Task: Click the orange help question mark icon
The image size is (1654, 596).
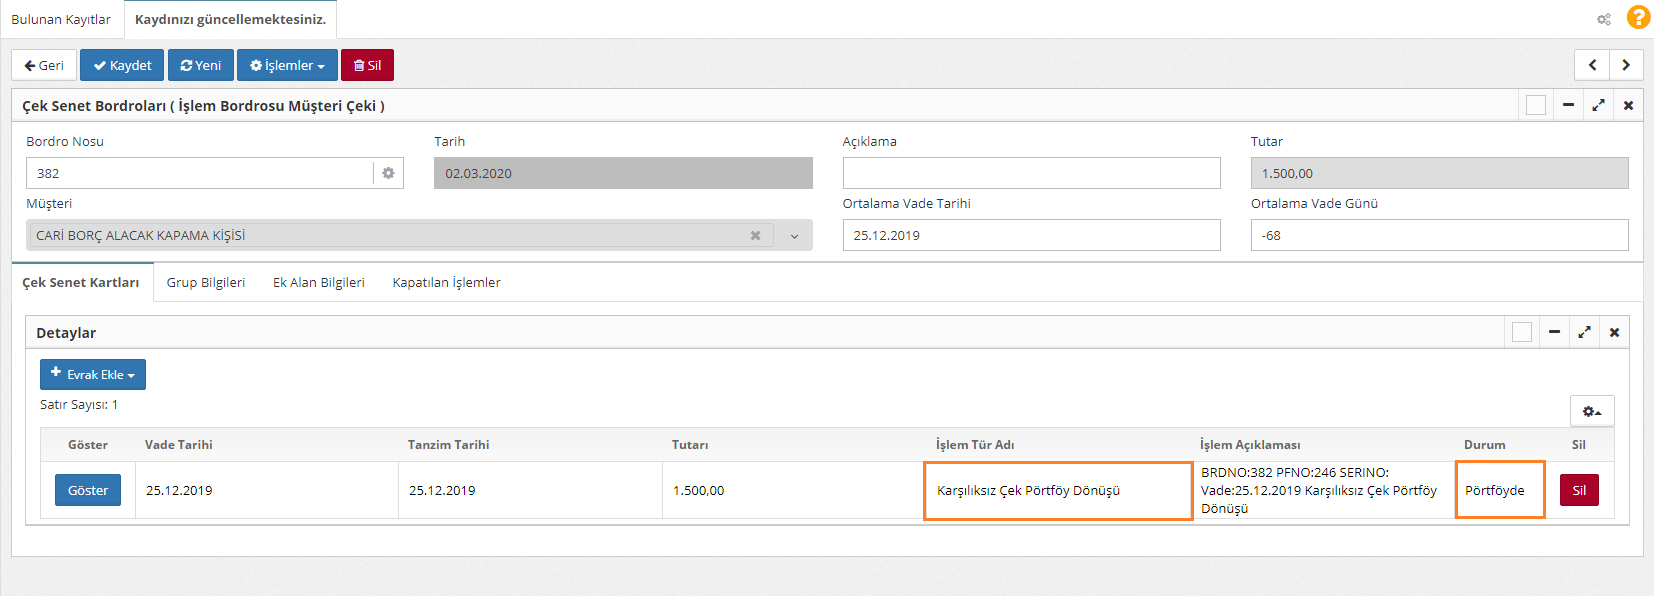Action: [x=1638, y=18]
